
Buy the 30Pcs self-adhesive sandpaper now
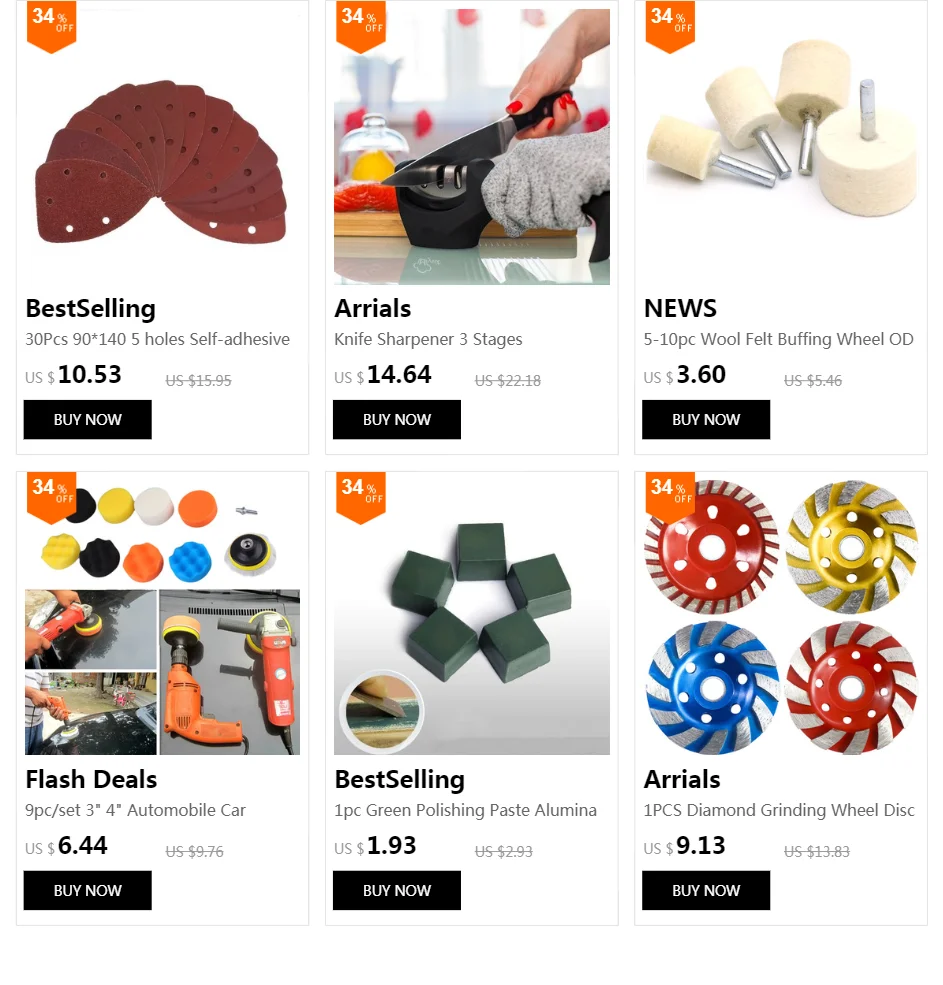click(x=87, y=420)
